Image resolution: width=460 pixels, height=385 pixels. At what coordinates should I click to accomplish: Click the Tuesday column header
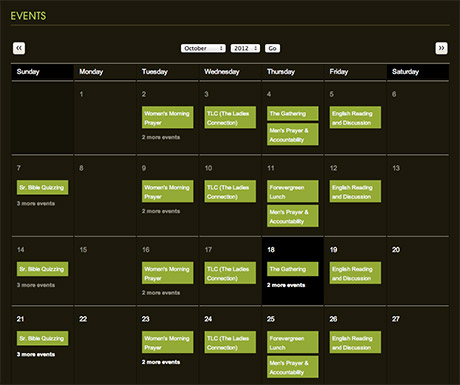click(167, 72)
